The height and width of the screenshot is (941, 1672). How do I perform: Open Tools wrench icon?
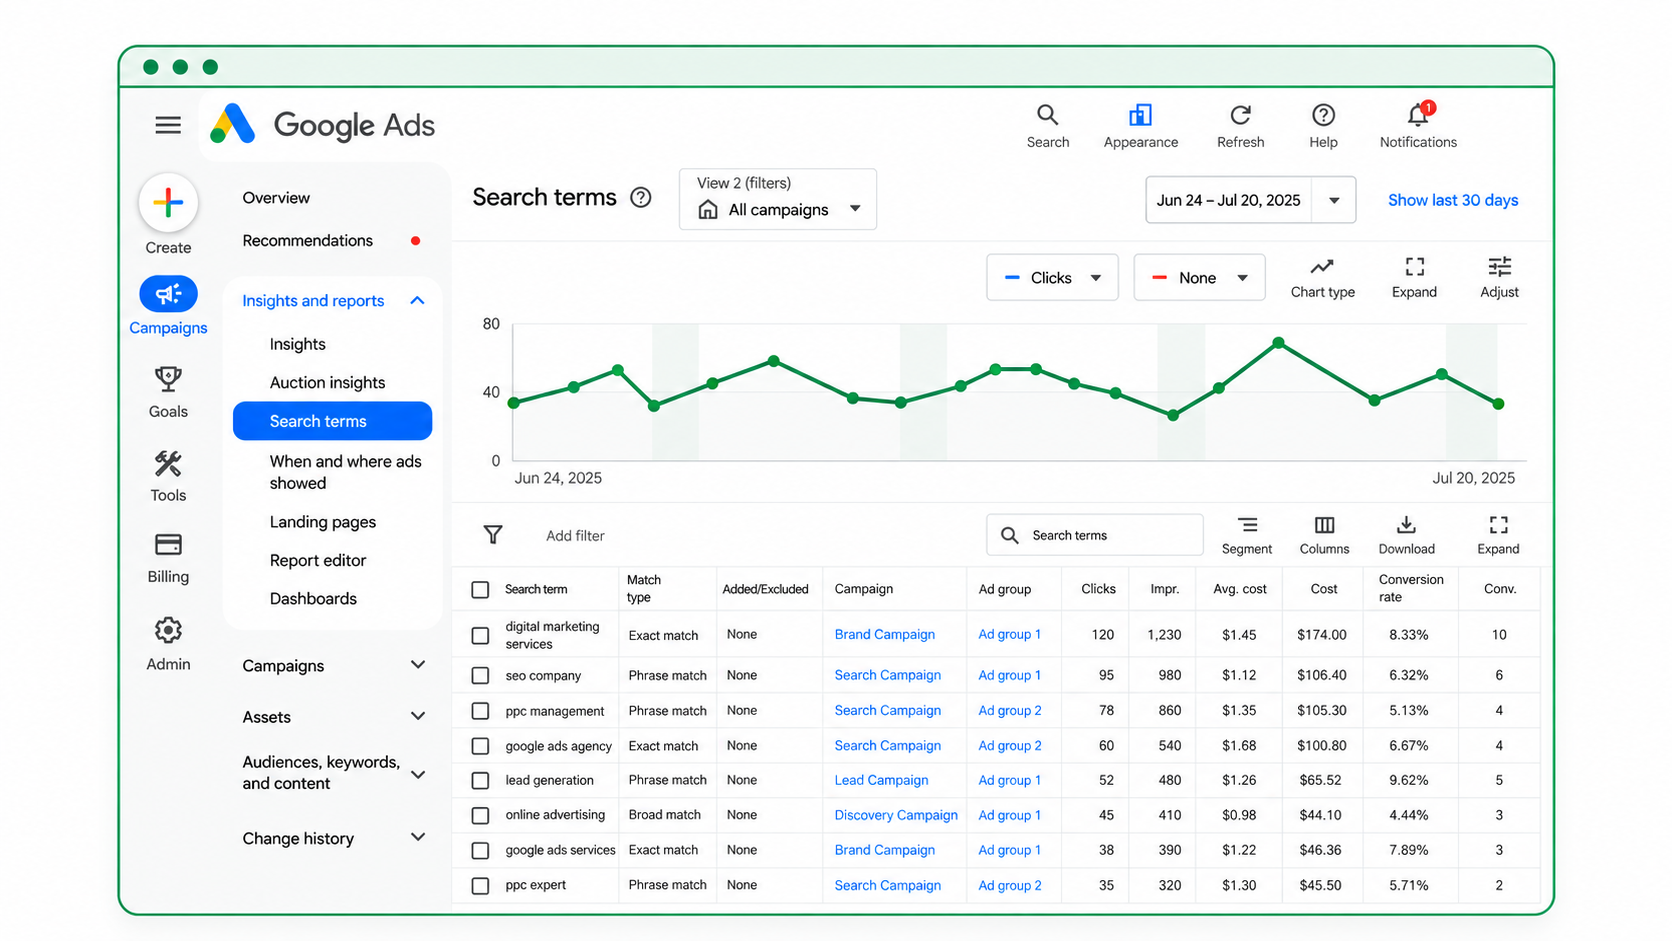(168, 463)
